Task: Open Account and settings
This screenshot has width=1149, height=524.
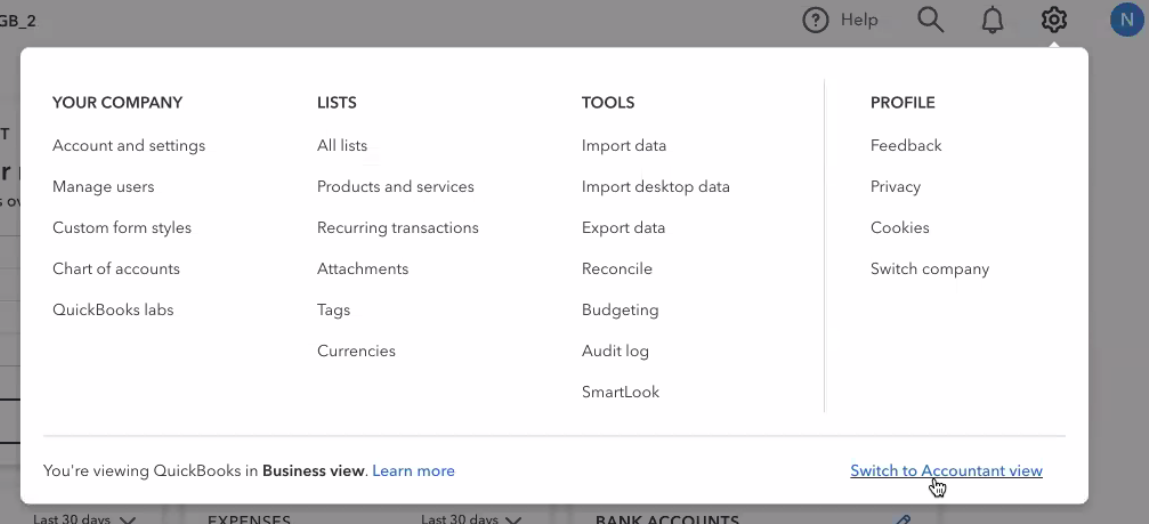Action: (128, 145)
